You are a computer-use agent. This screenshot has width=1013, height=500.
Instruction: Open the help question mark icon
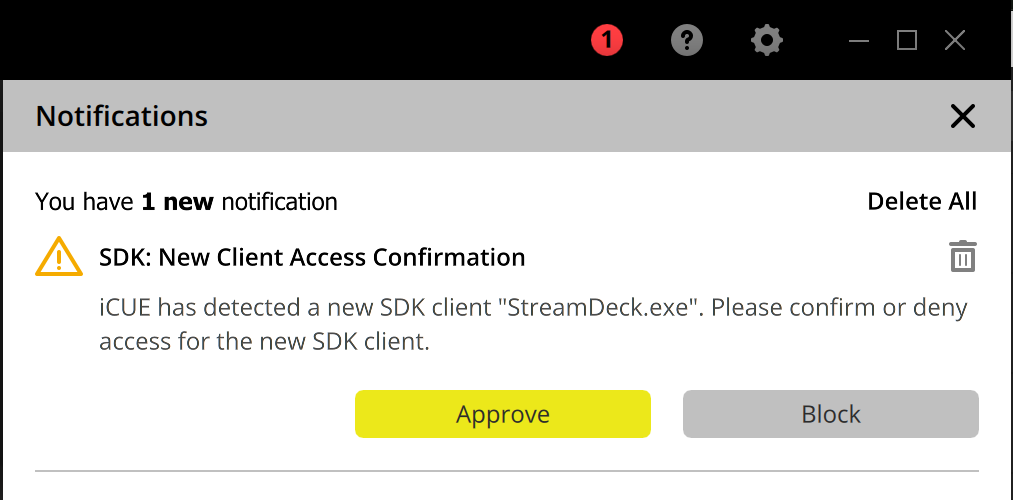687,40
